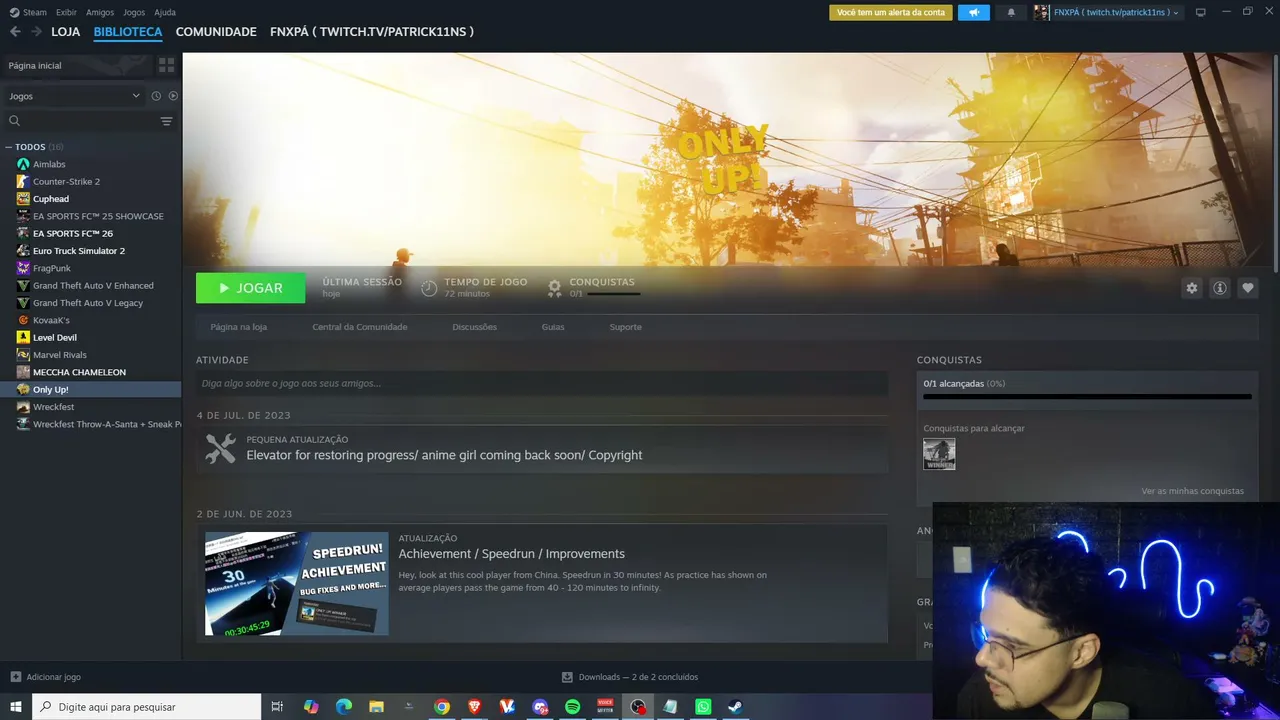The width and height of the screenshot is (1280, 720).
Task: Open Microsoft Edge from the taskbar
Action: 344,707
